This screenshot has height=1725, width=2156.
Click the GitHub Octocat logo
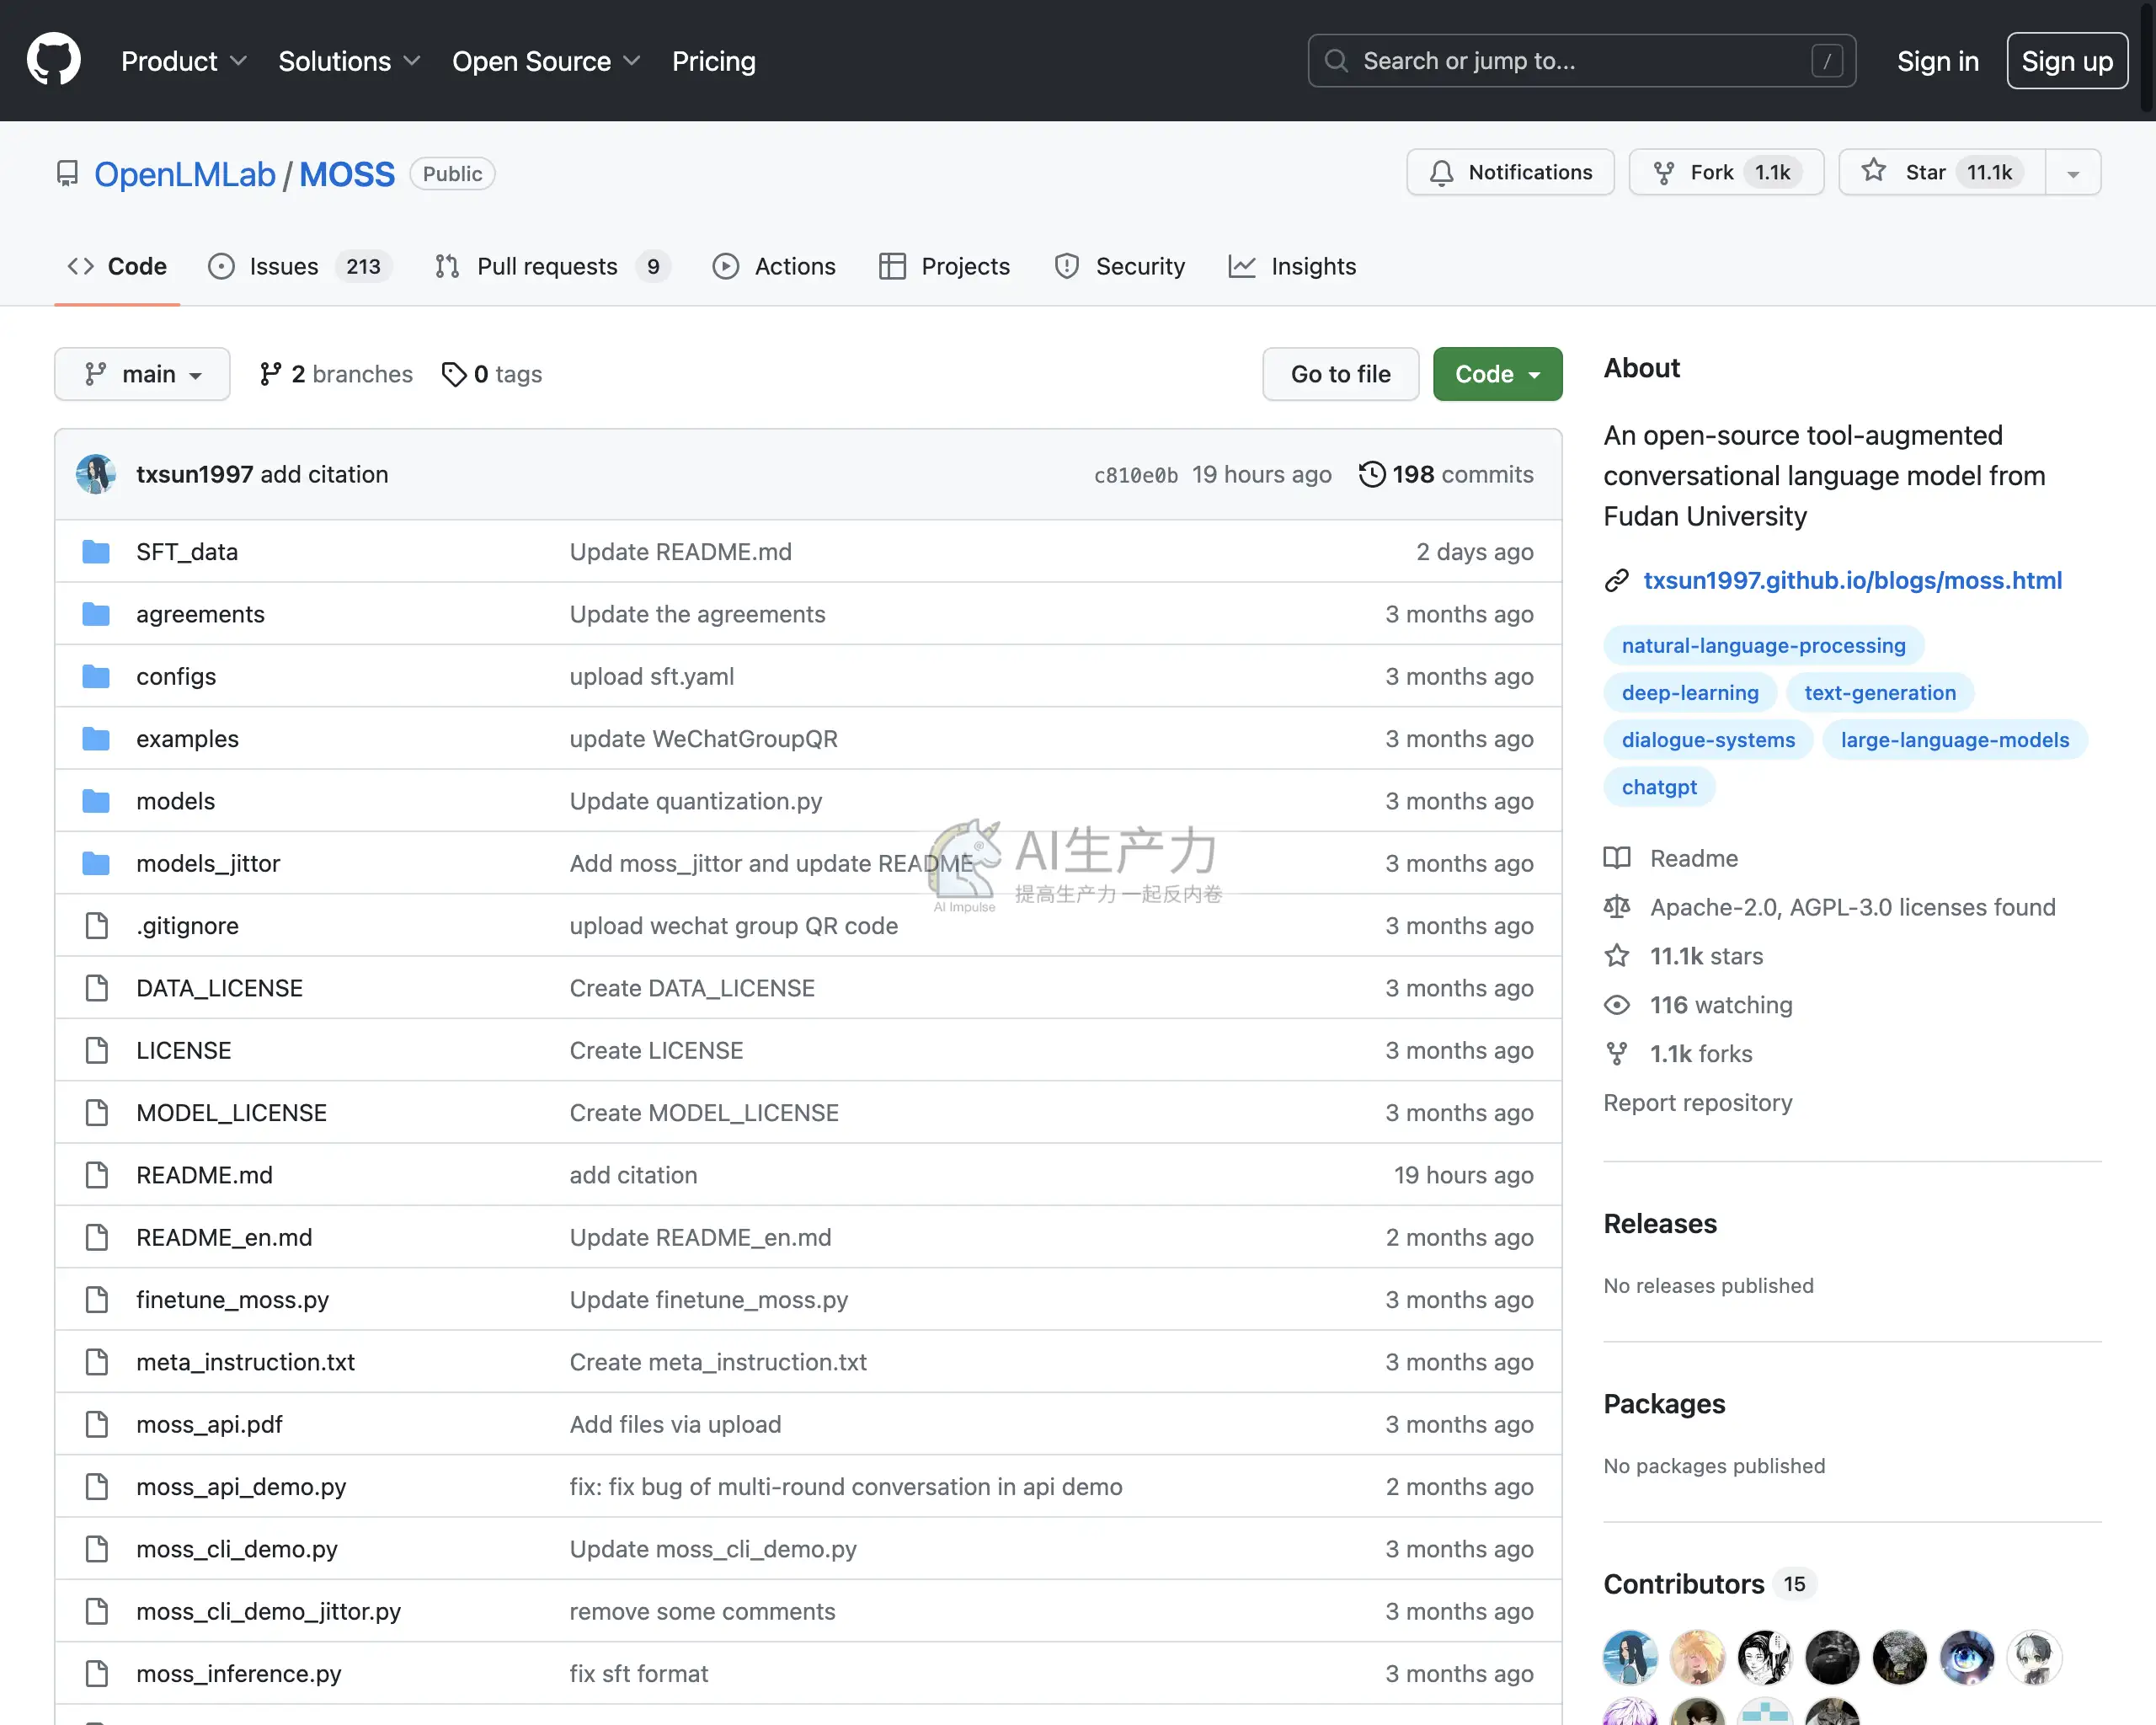pos(54,60)
